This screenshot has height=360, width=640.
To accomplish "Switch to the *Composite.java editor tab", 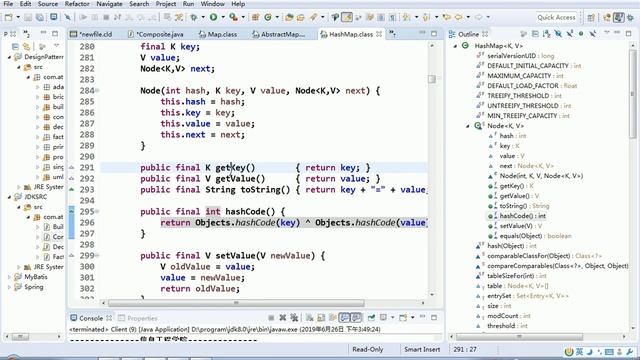I will click(156, 34).
